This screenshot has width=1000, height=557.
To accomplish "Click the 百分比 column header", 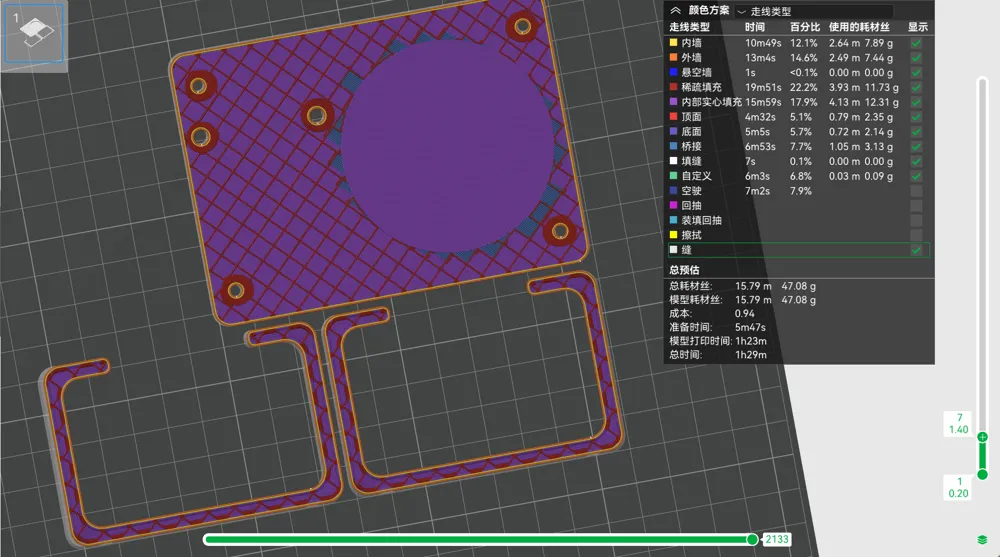I will 805,27.
